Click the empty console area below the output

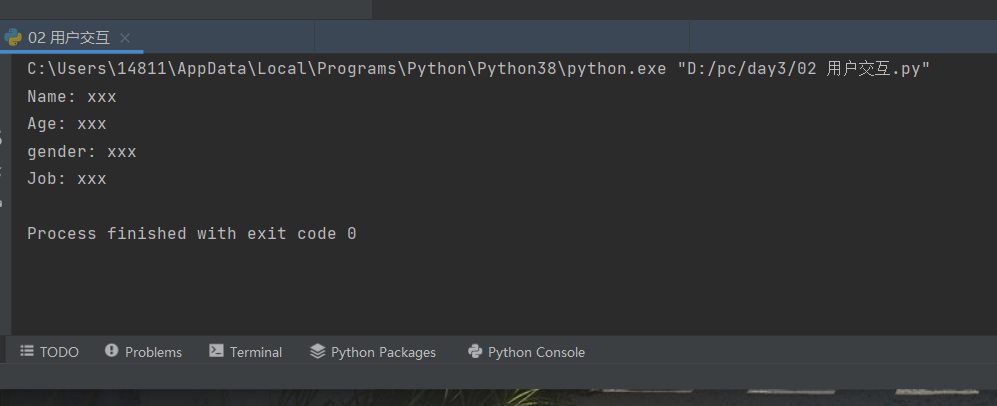pos(500,290)
